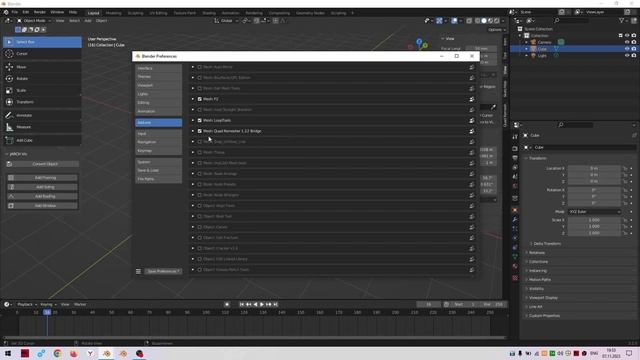Open the Object Mode dropdown
This screenshot has width=640, height=360.
pyautogui.click(x=34, y=21)
